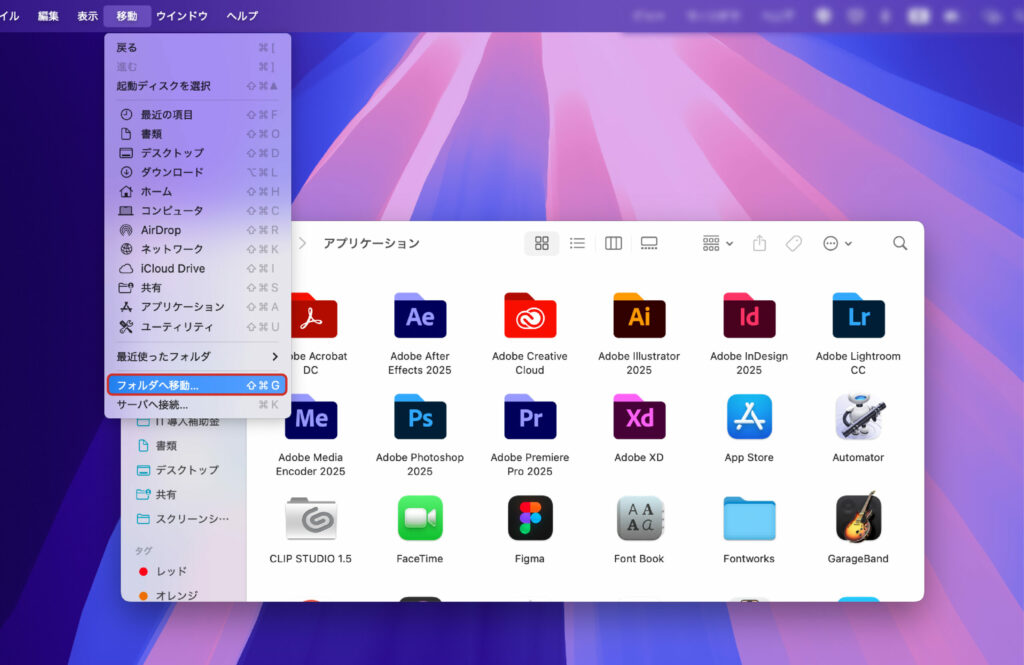The height and width of the screenshot is (665, 1024).
Task: Click the share icon in Finder toolbar
Action: (759, 243)
